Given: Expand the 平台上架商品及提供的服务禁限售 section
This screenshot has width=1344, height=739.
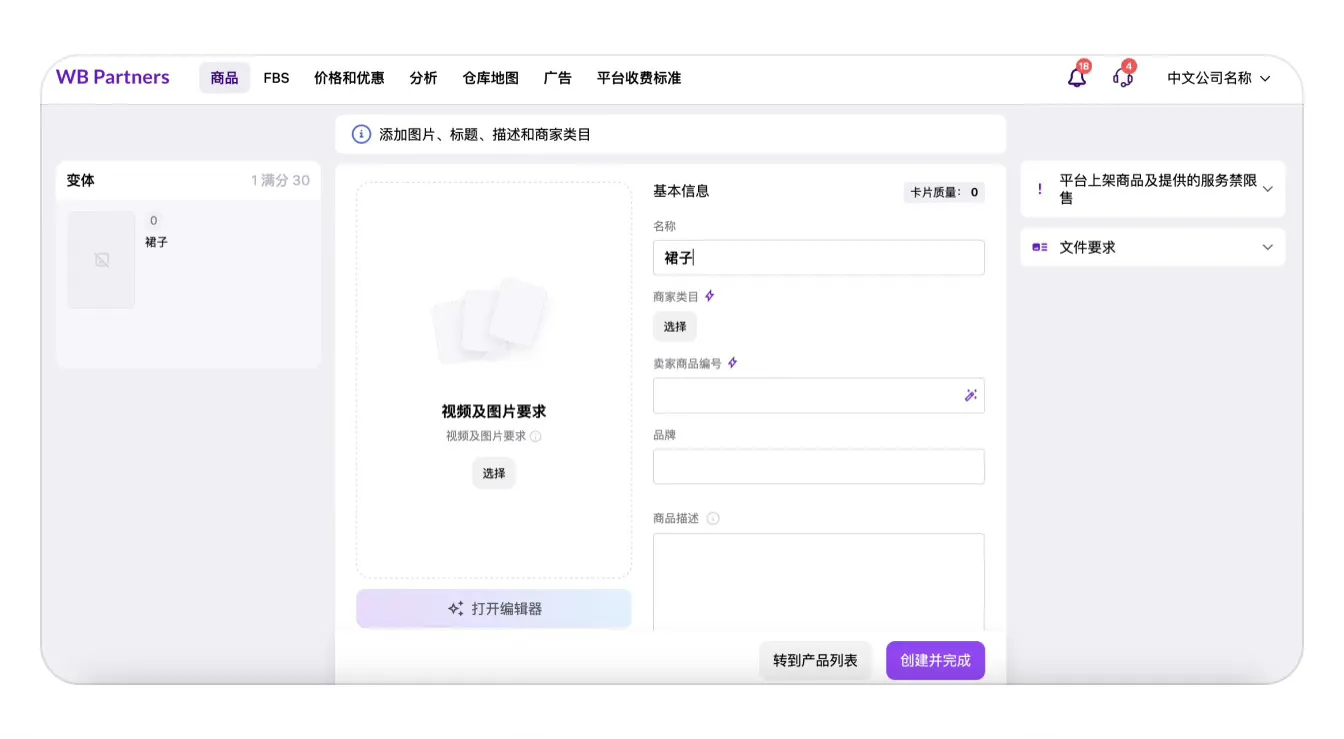Looking at the screenshot, I should tap(1266, 188).
